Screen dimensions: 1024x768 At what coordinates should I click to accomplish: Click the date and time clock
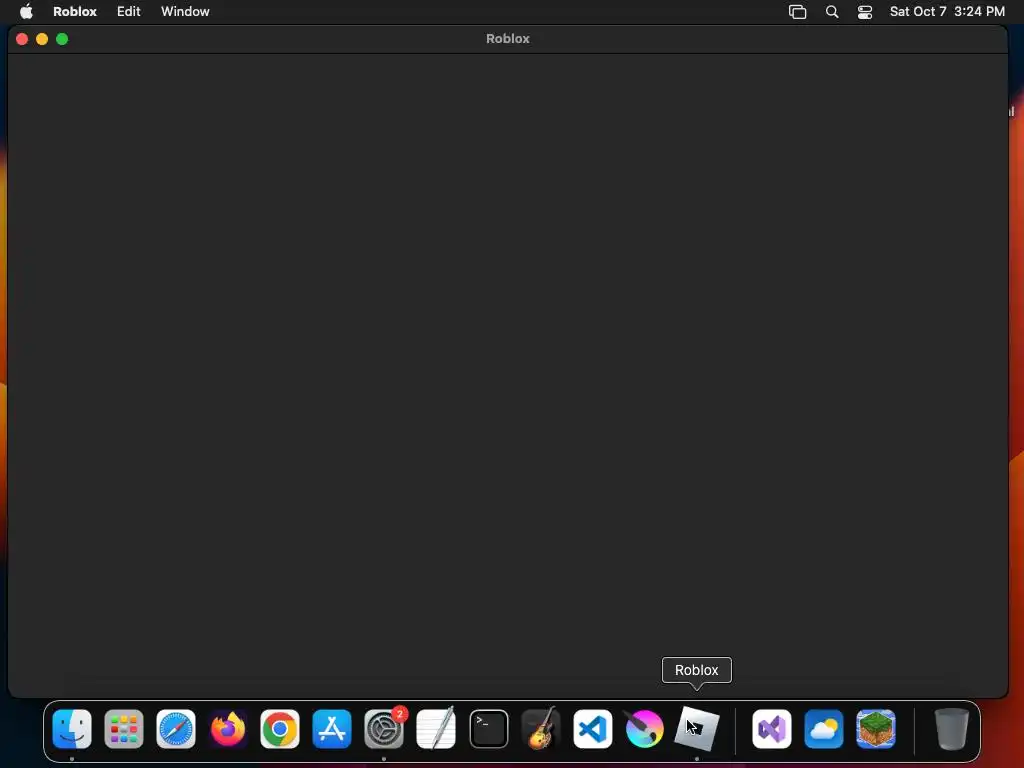point(948,11)
